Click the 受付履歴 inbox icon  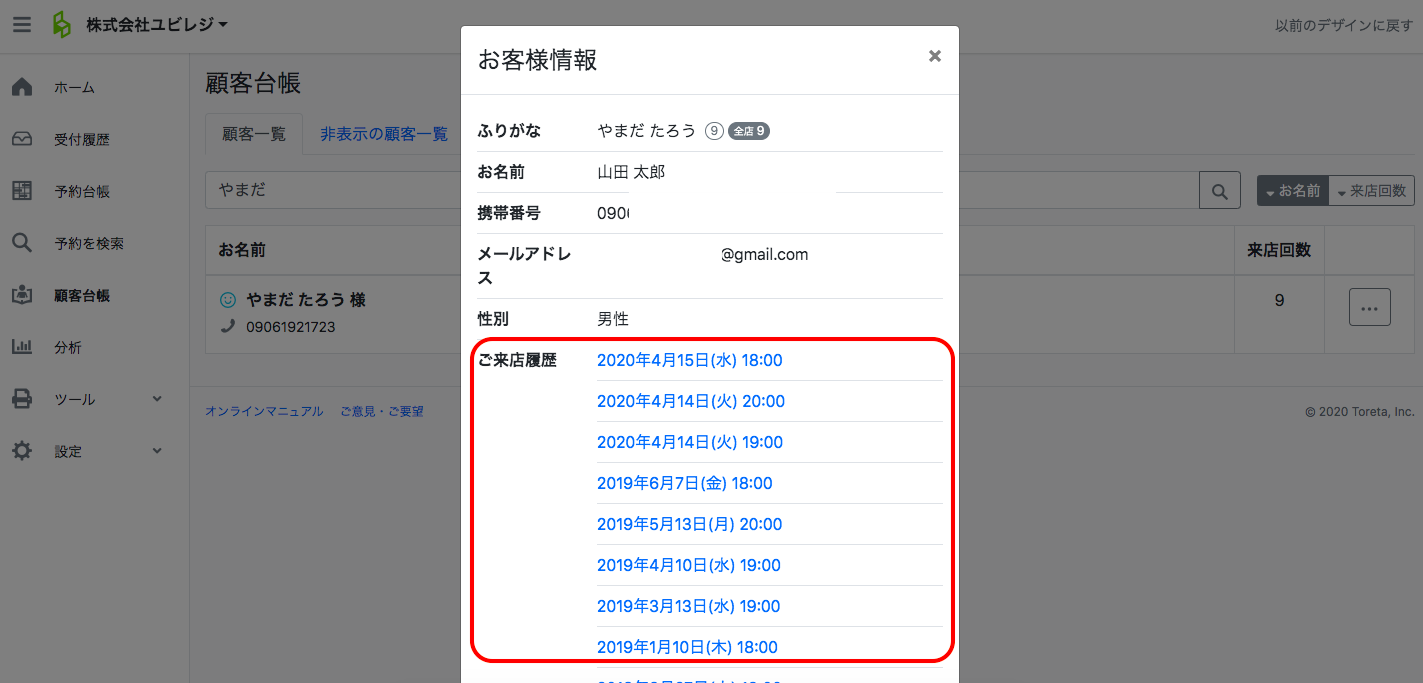pyautogui.click(x=22, y=139)
